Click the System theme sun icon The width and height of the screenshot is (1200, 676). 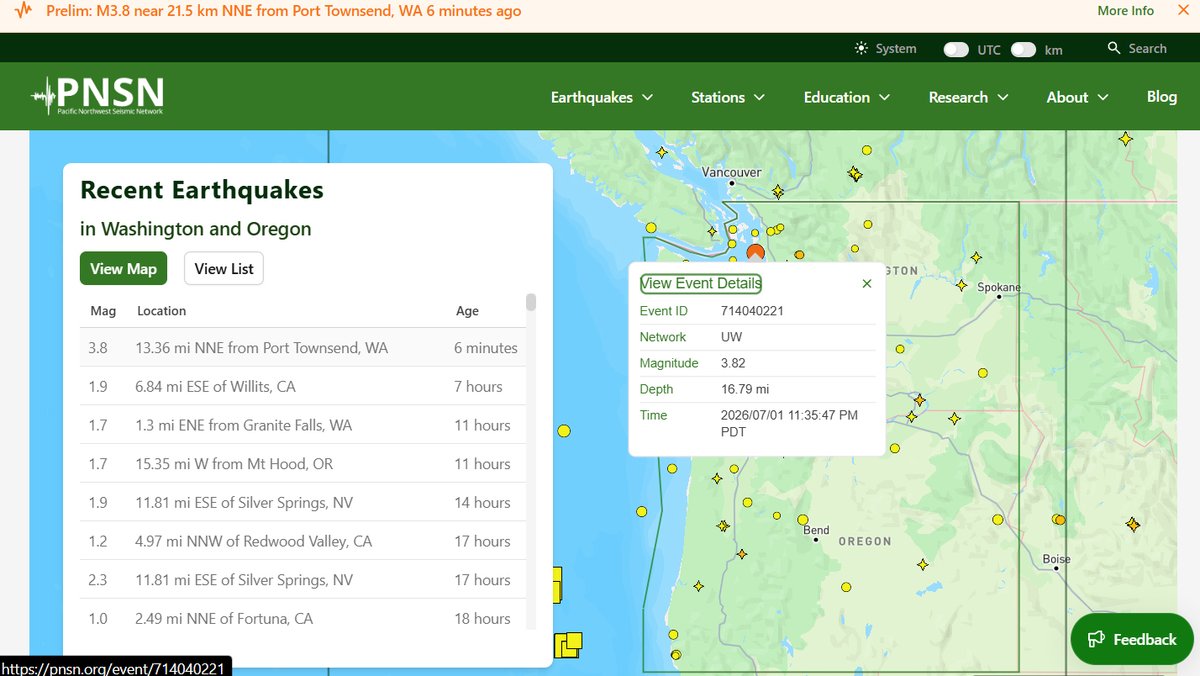click(861, 48)
